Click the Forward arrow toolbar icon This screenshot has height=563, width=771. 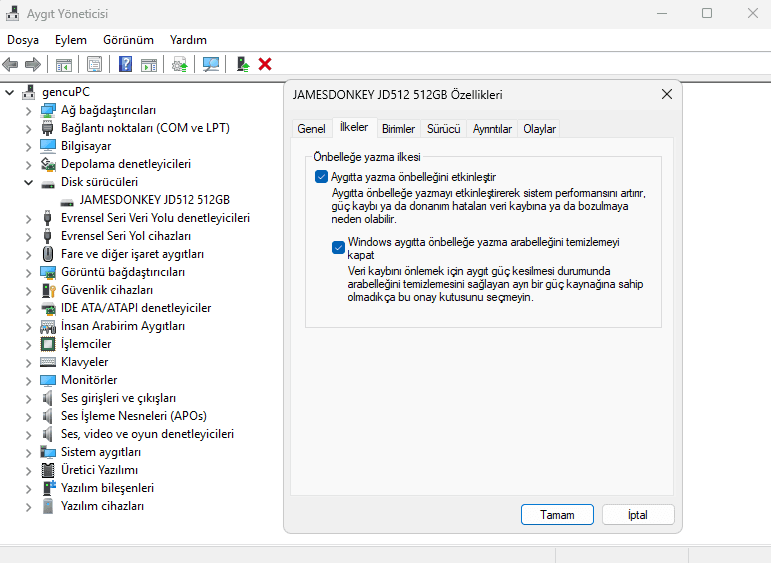[x=32, y=64]
